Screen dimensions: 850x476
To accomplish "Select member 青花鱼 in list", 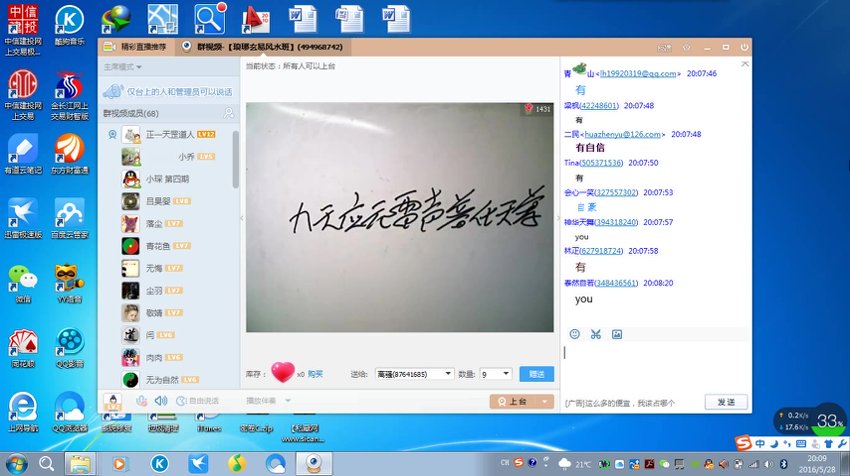I will tap(169, 246).
